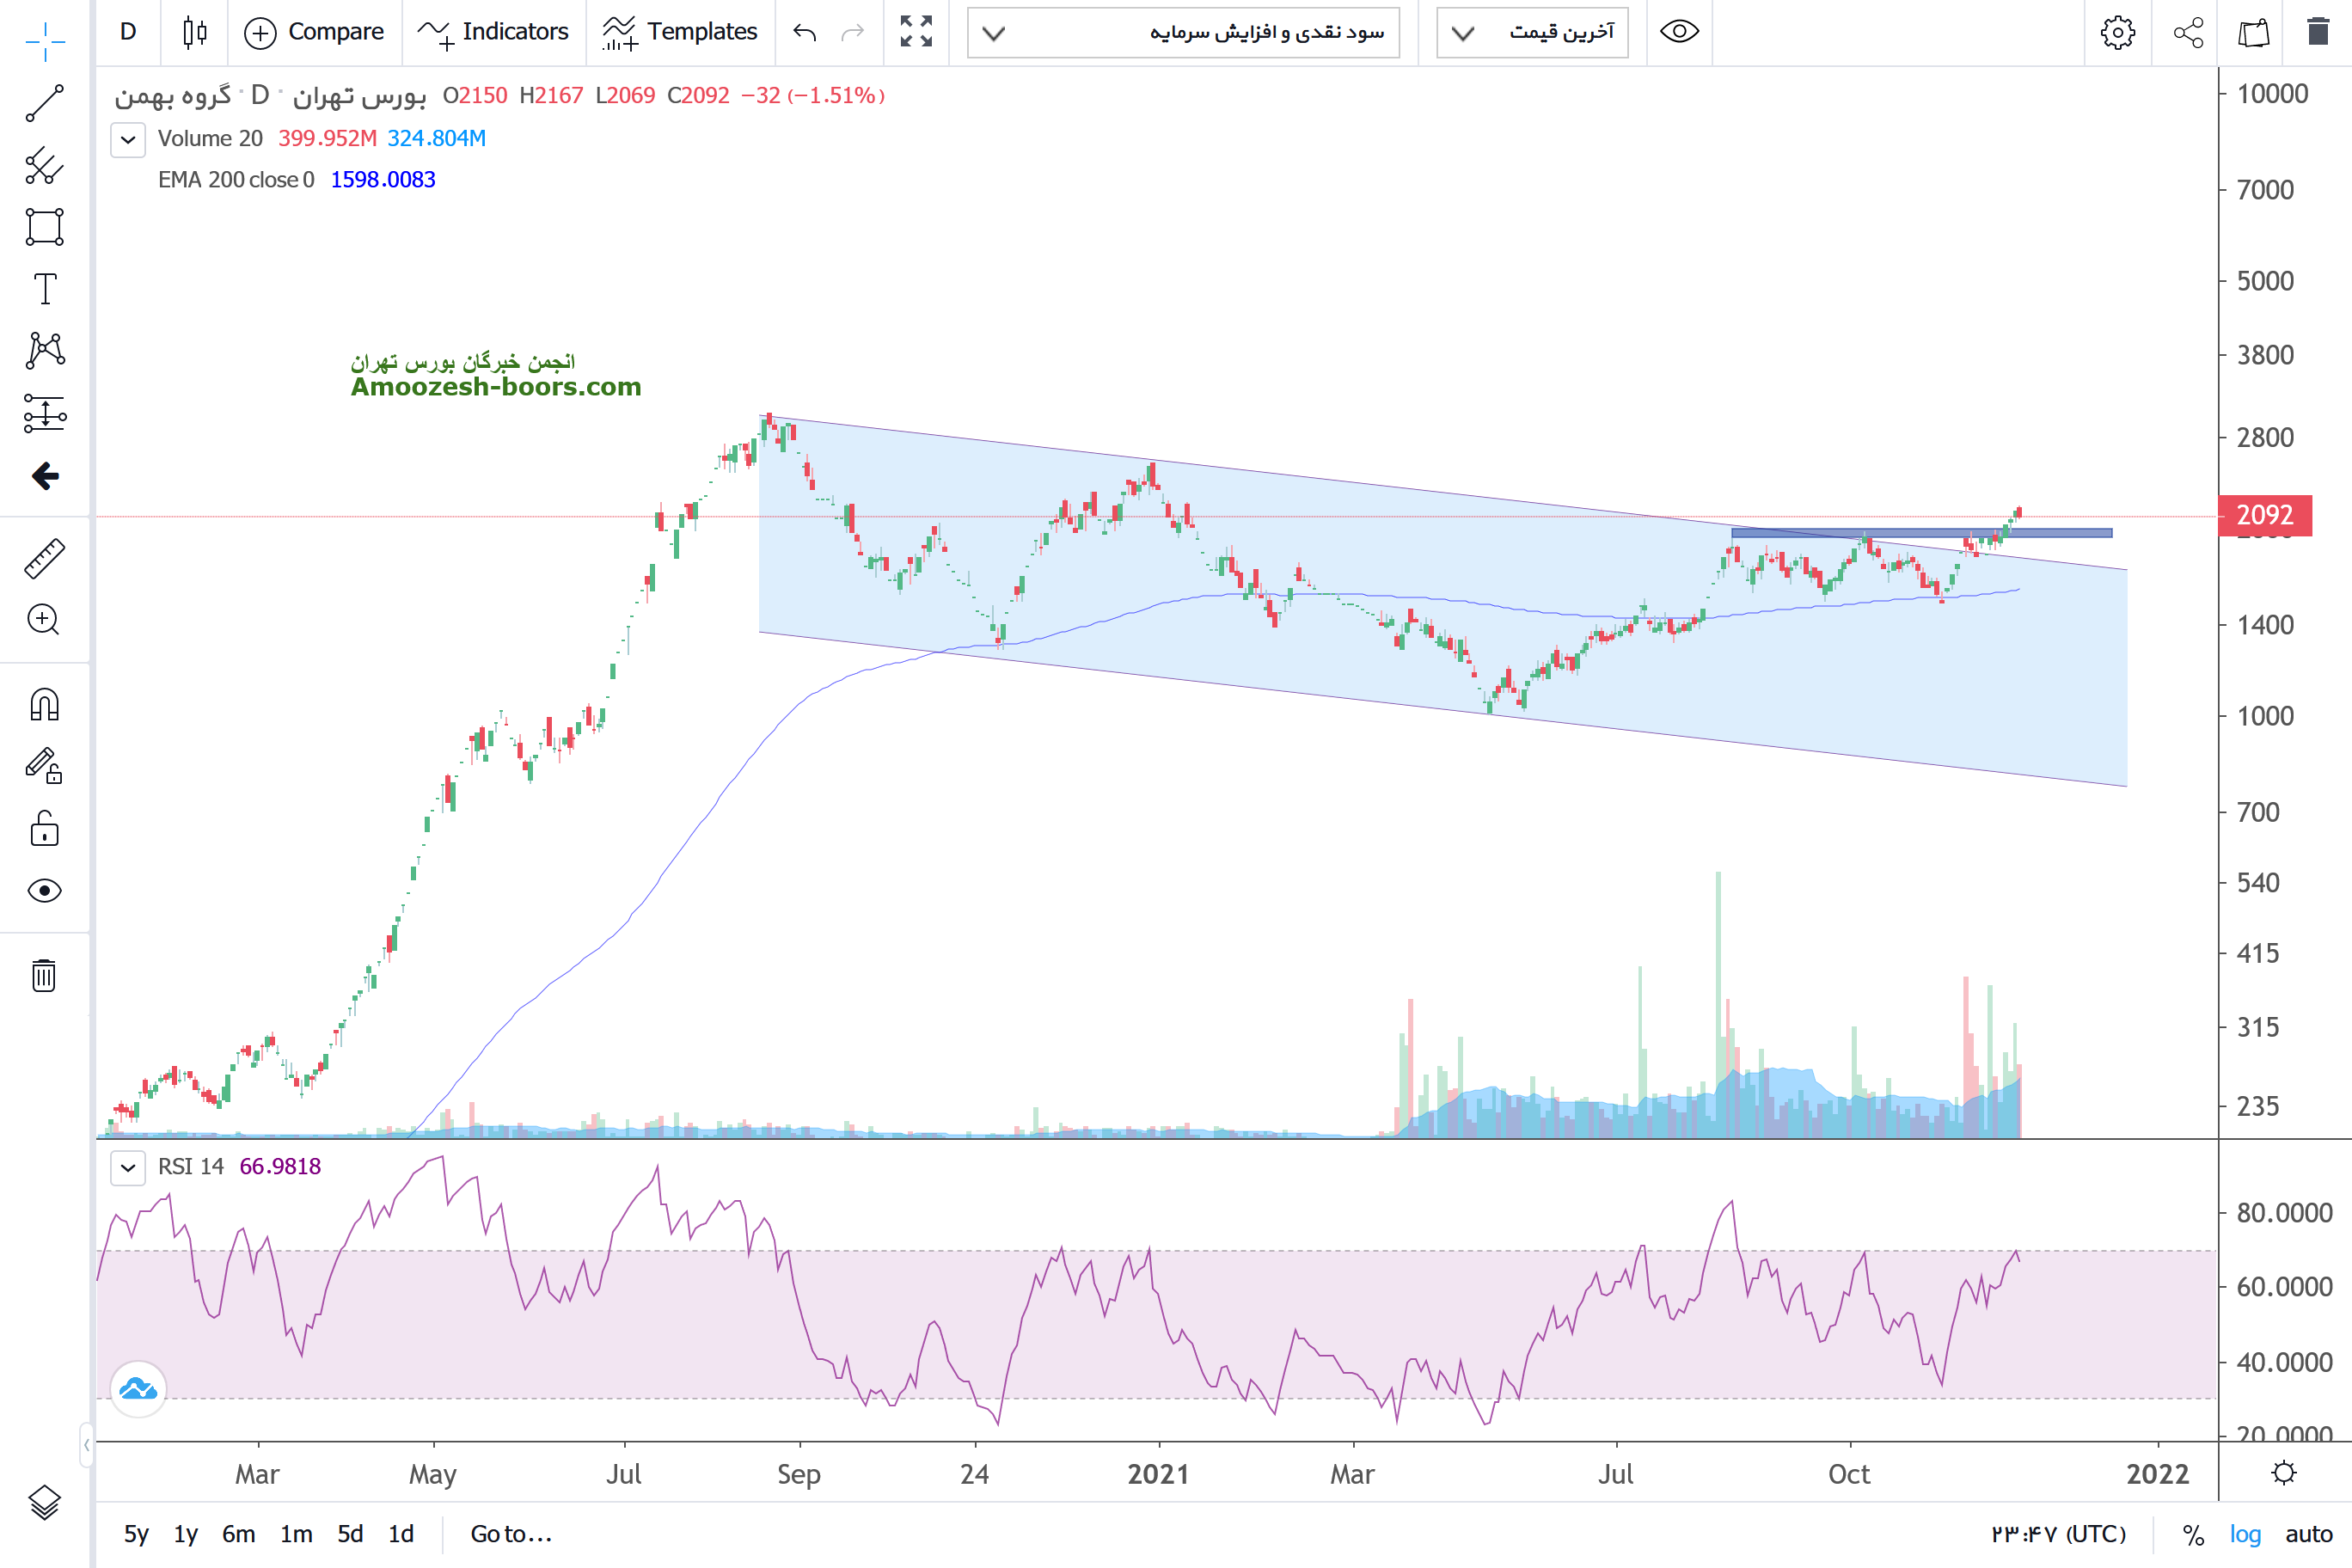Toggle auto scale on price axis
This screenshot has width=2352, height=1568.
(2308, 1534)
